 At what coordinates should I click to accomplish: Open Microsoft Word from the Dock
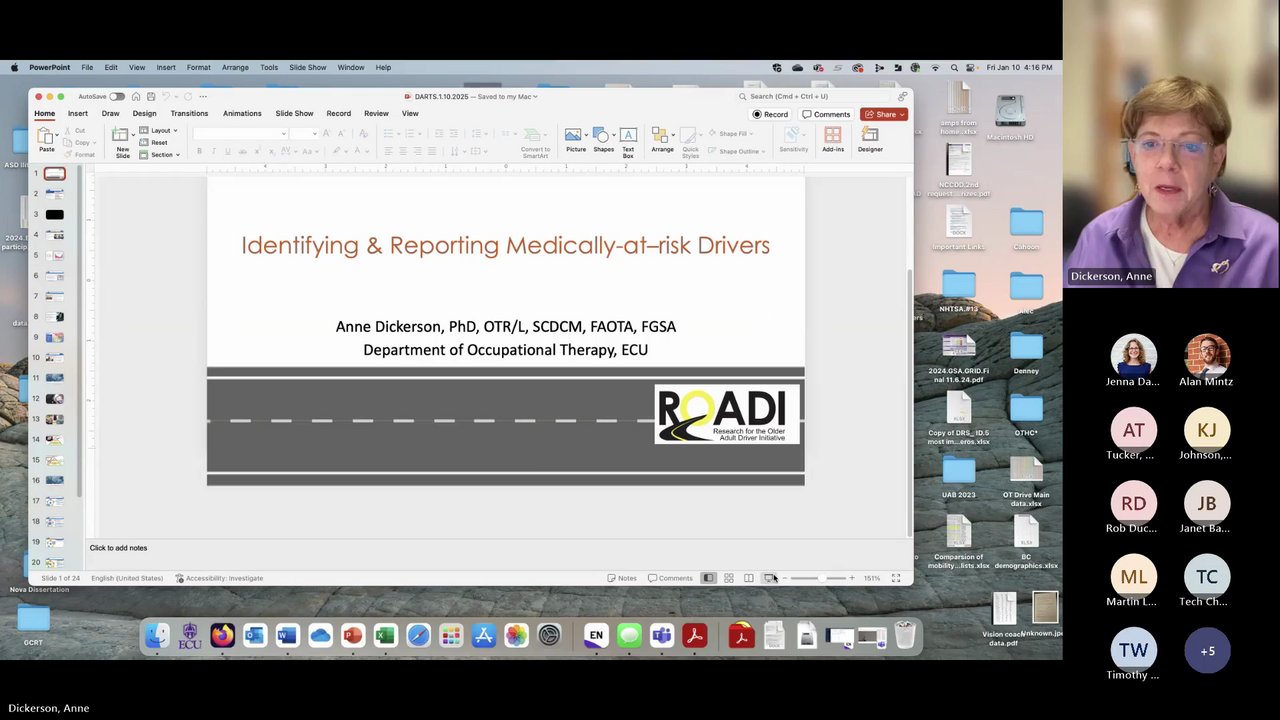coord(287,635)
